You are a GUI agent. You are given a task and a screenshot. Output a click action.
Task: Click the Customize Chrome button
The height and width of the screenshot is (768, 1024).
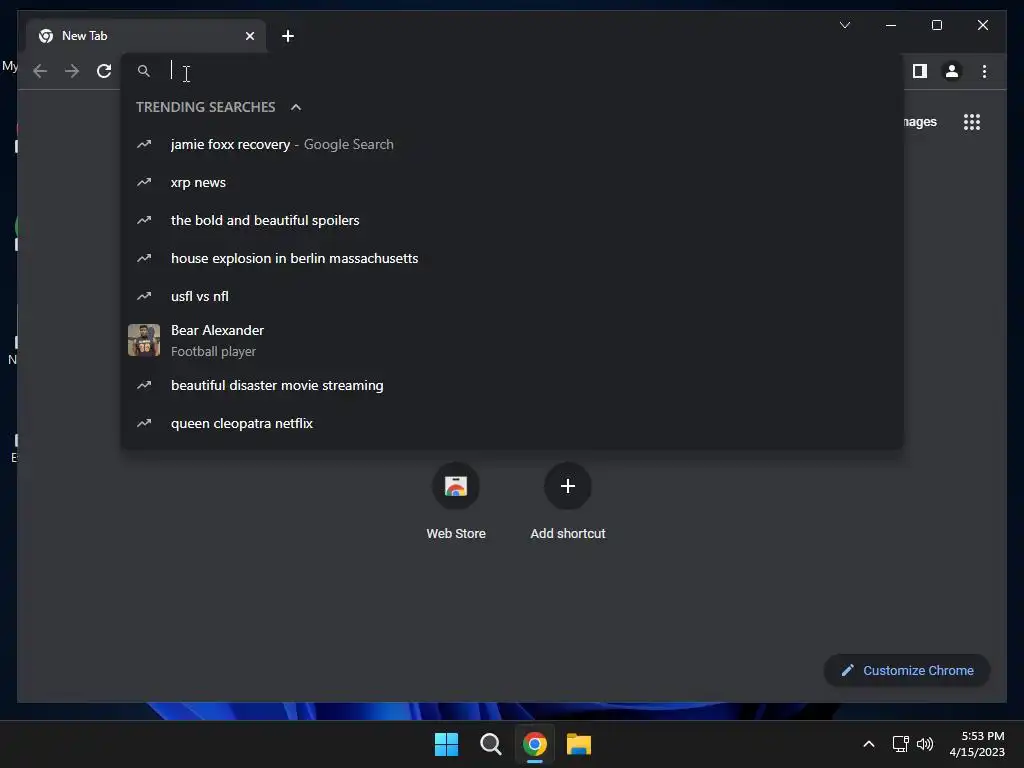tap(907, 671)
